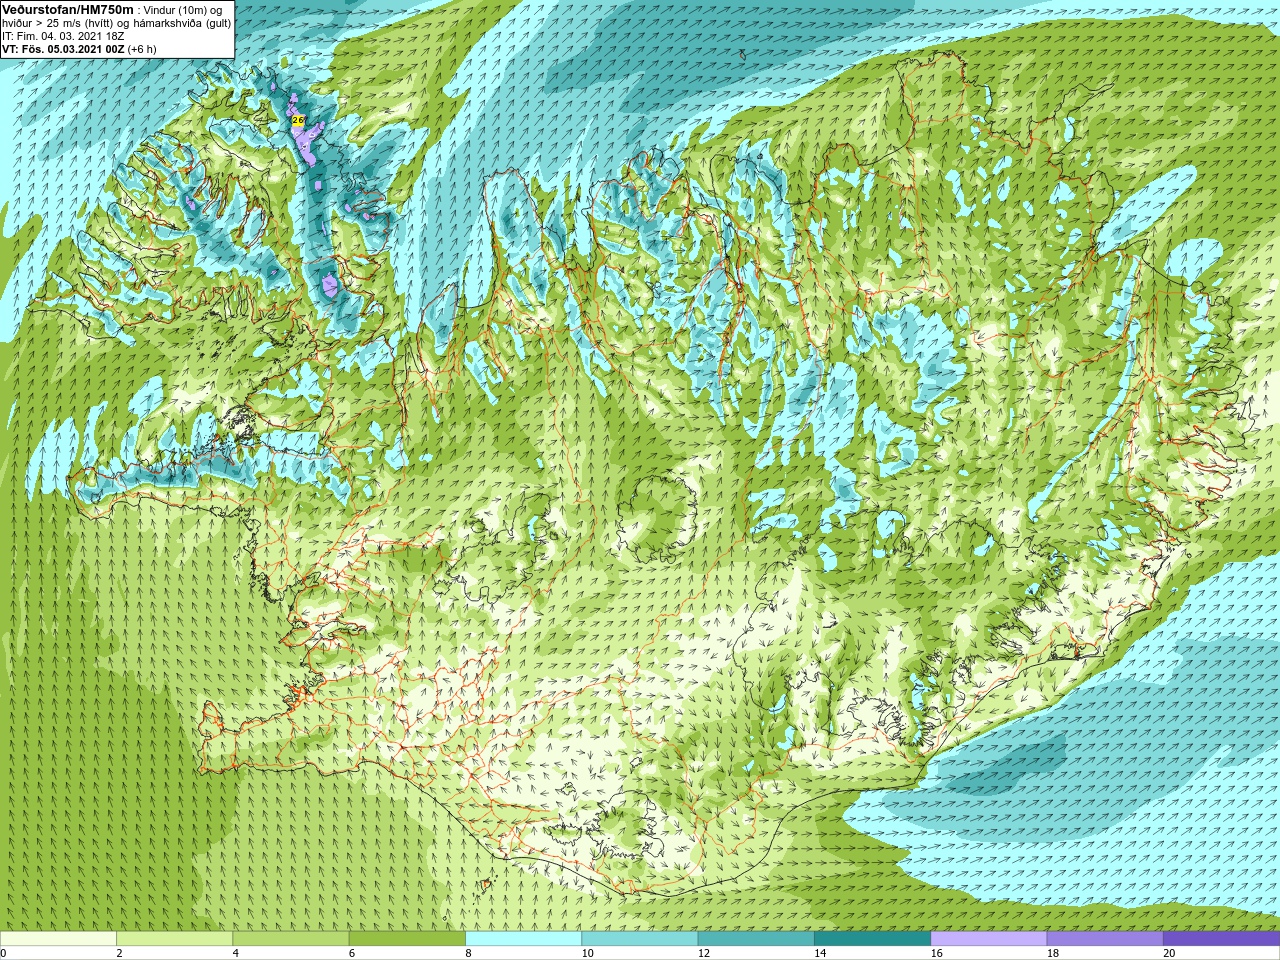Select the 16–18 m/s light lavender legend swatch
Screen dimensions: 1280x960
pos(989,939)
